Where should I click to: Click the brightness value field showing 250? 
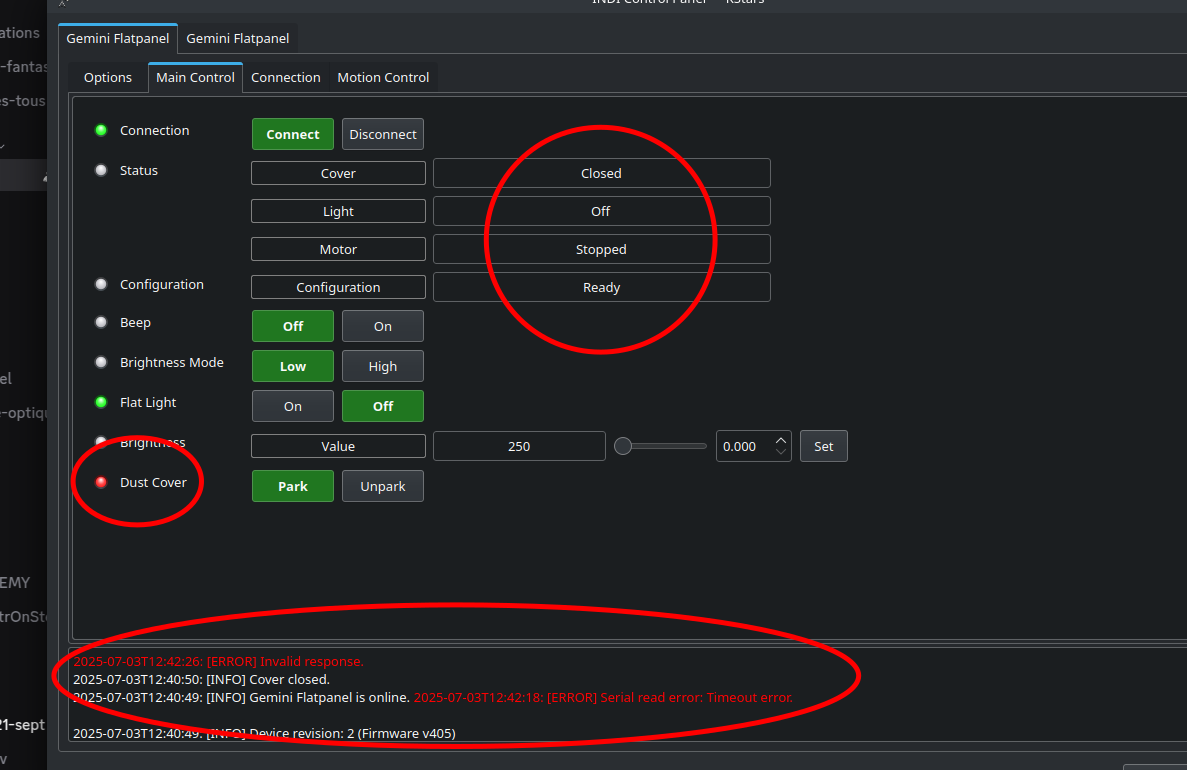pos(519,446)
